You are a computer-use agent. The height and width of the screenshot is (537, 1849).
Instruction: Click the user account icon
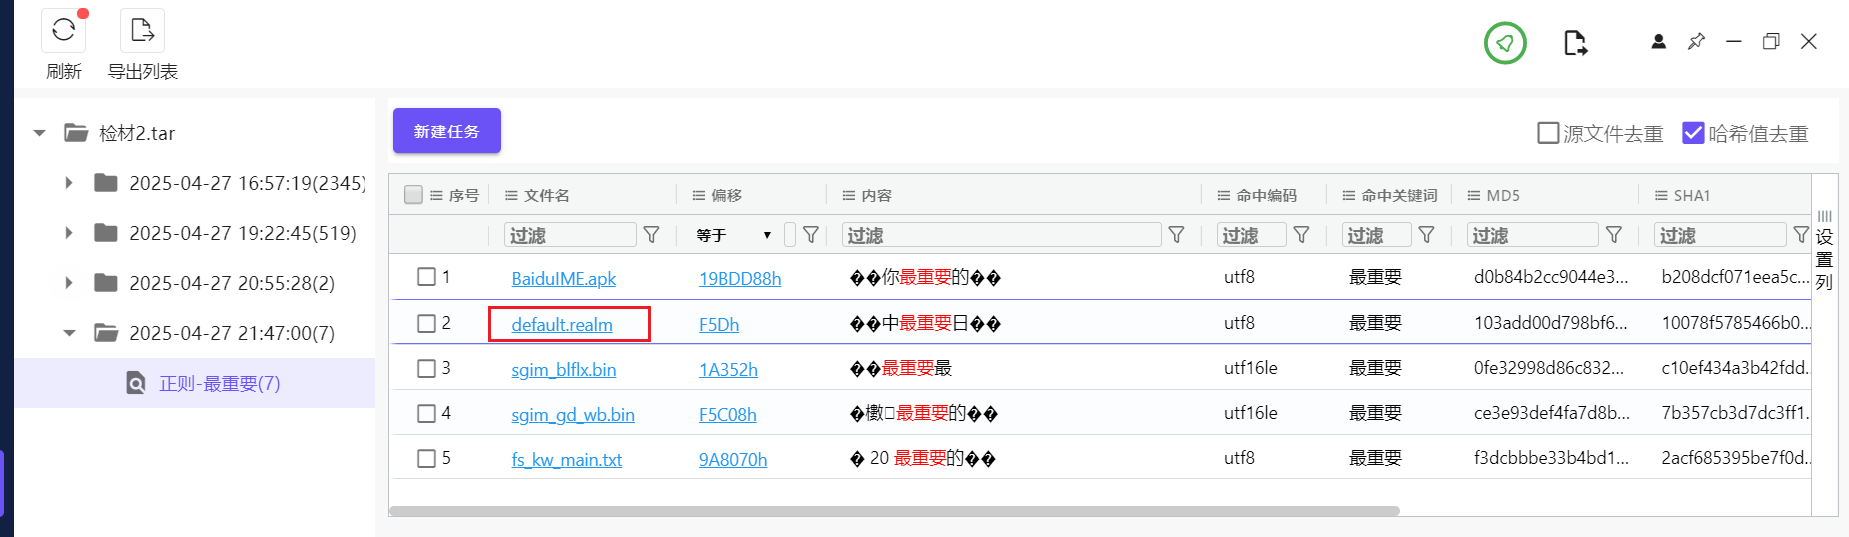coord(1658,42)
